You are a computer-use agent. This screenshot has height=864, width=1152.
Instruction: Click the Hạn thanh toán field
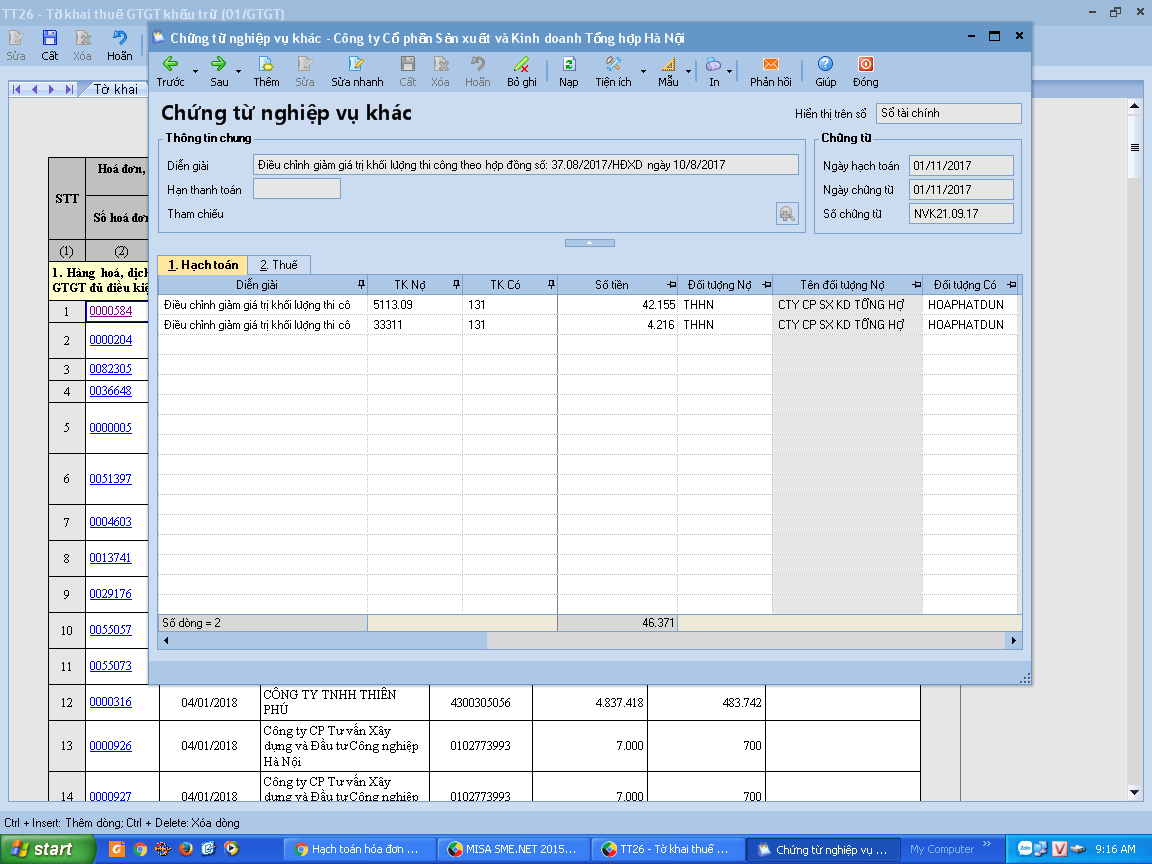pos(297,189)
